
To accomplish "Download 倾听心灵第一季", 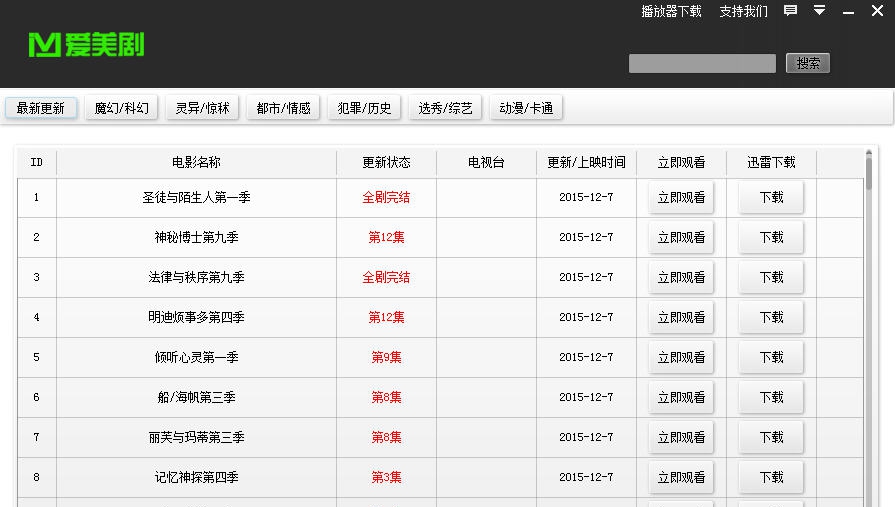I will pyautogui.click(x=771, y=357).
